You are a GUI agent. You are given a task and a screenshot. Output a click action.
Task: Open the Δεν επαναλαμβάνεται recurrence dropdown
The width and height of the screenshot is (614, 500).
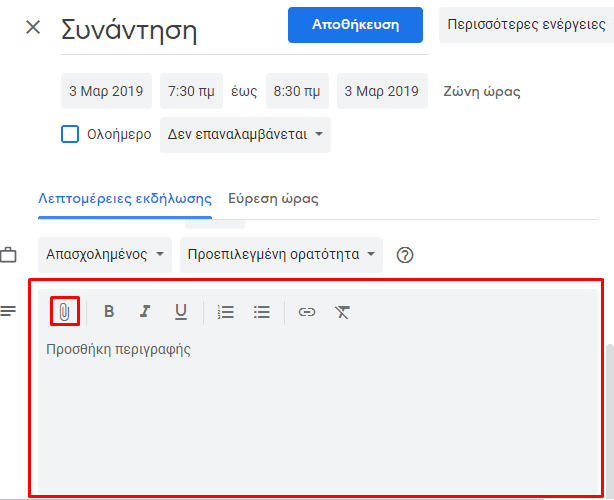click(x=245, y=135)
